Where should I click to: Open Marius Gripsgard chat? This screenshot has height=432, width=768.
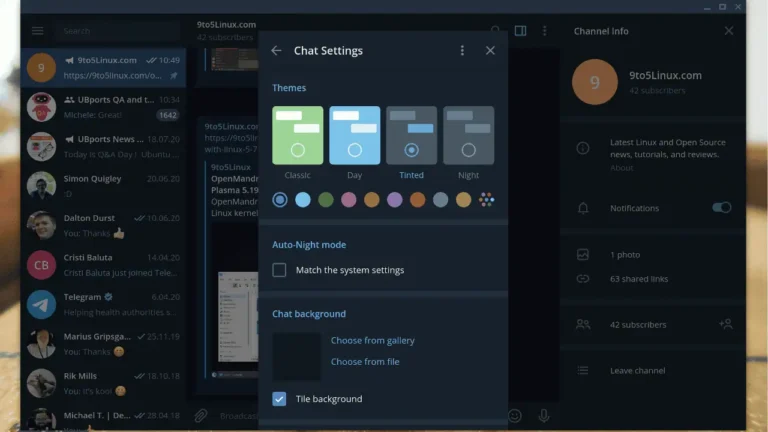103,344
